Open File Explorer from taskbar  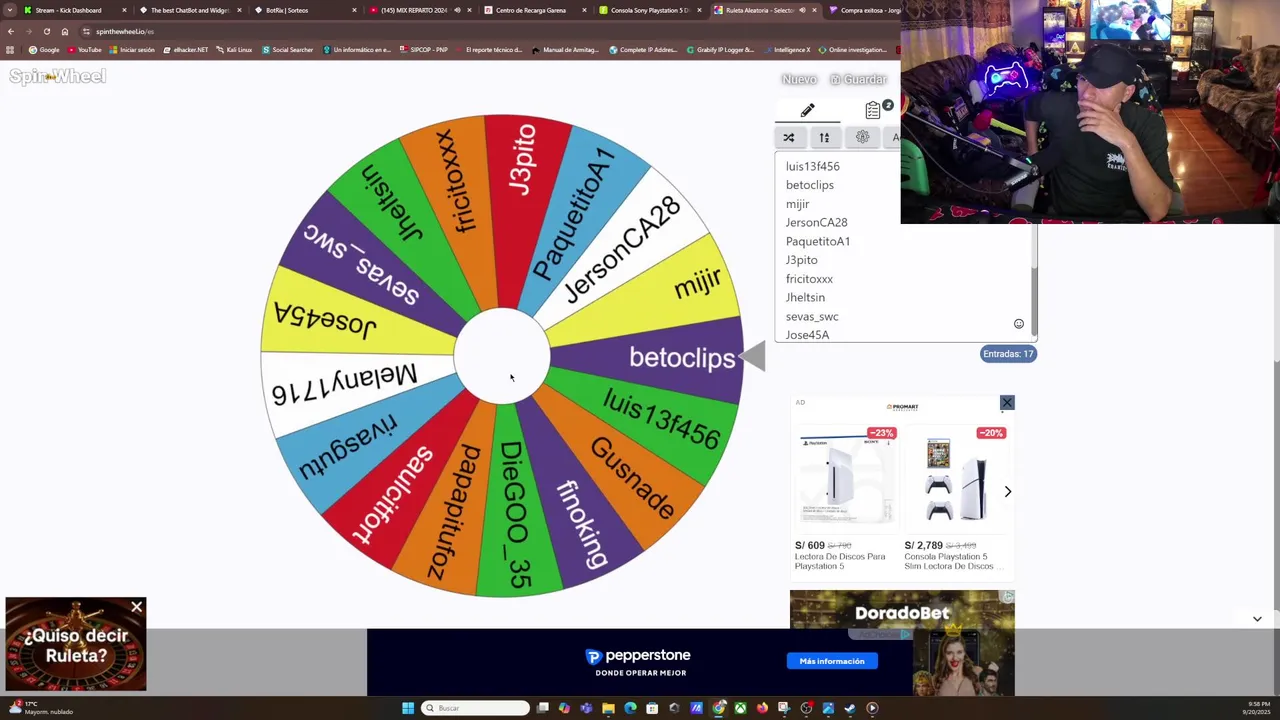tap(608, 708)
